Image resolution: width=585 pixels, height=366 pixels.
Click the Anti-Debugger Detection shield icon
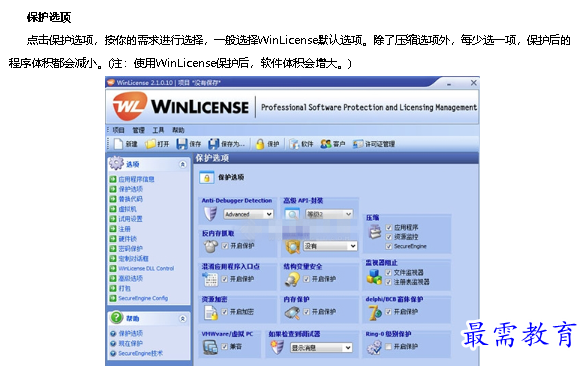pyautogui.click(x=210, y=214)
